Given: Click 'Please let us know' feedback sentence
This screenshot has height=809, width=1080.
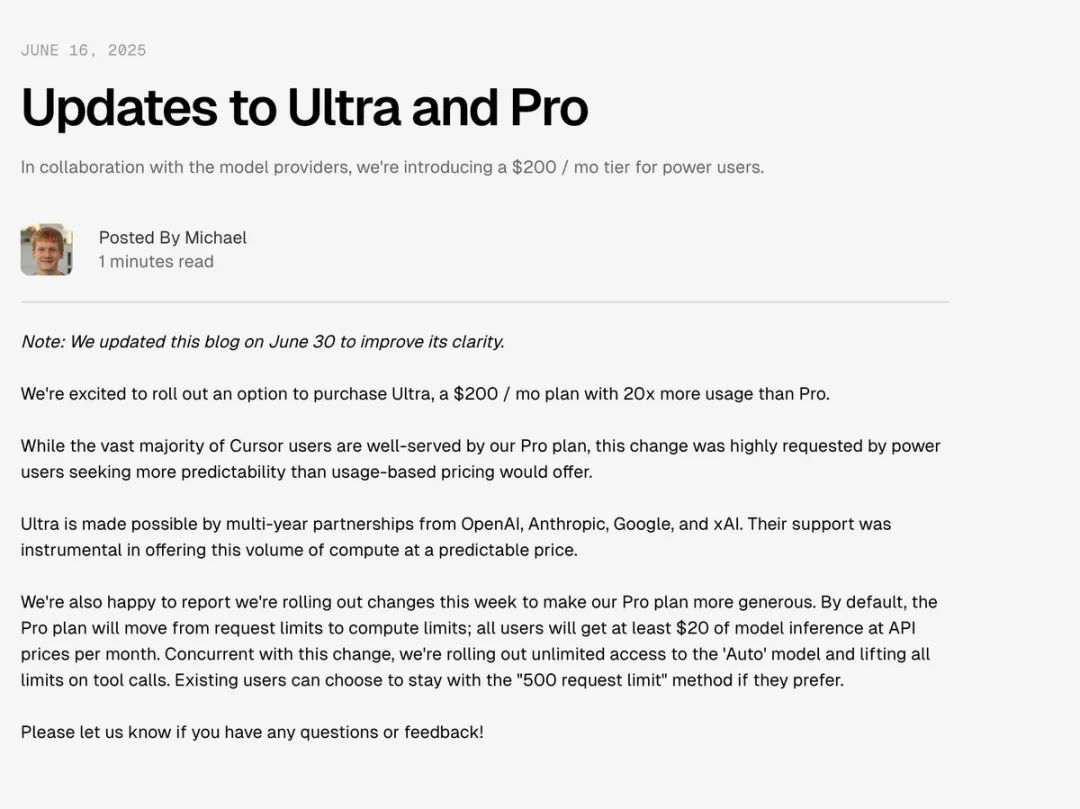Looking at the screenshot, I should 252,732.
